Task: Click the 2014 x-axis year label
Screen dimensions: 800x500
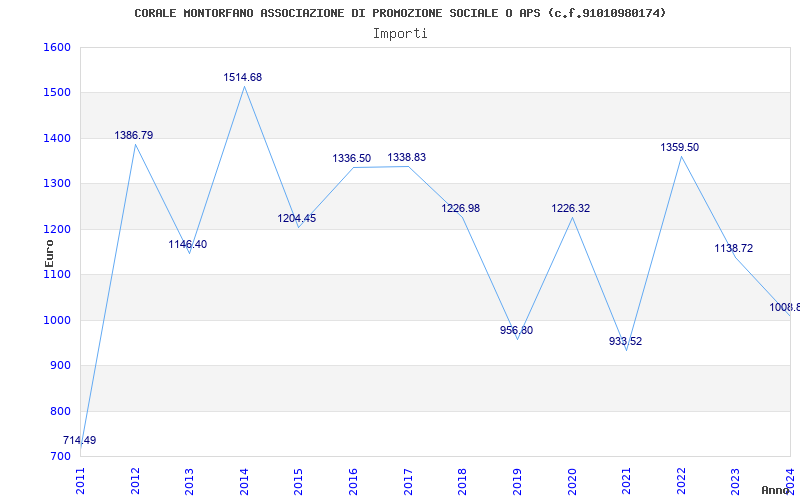Action: click(x=244, y=479)
